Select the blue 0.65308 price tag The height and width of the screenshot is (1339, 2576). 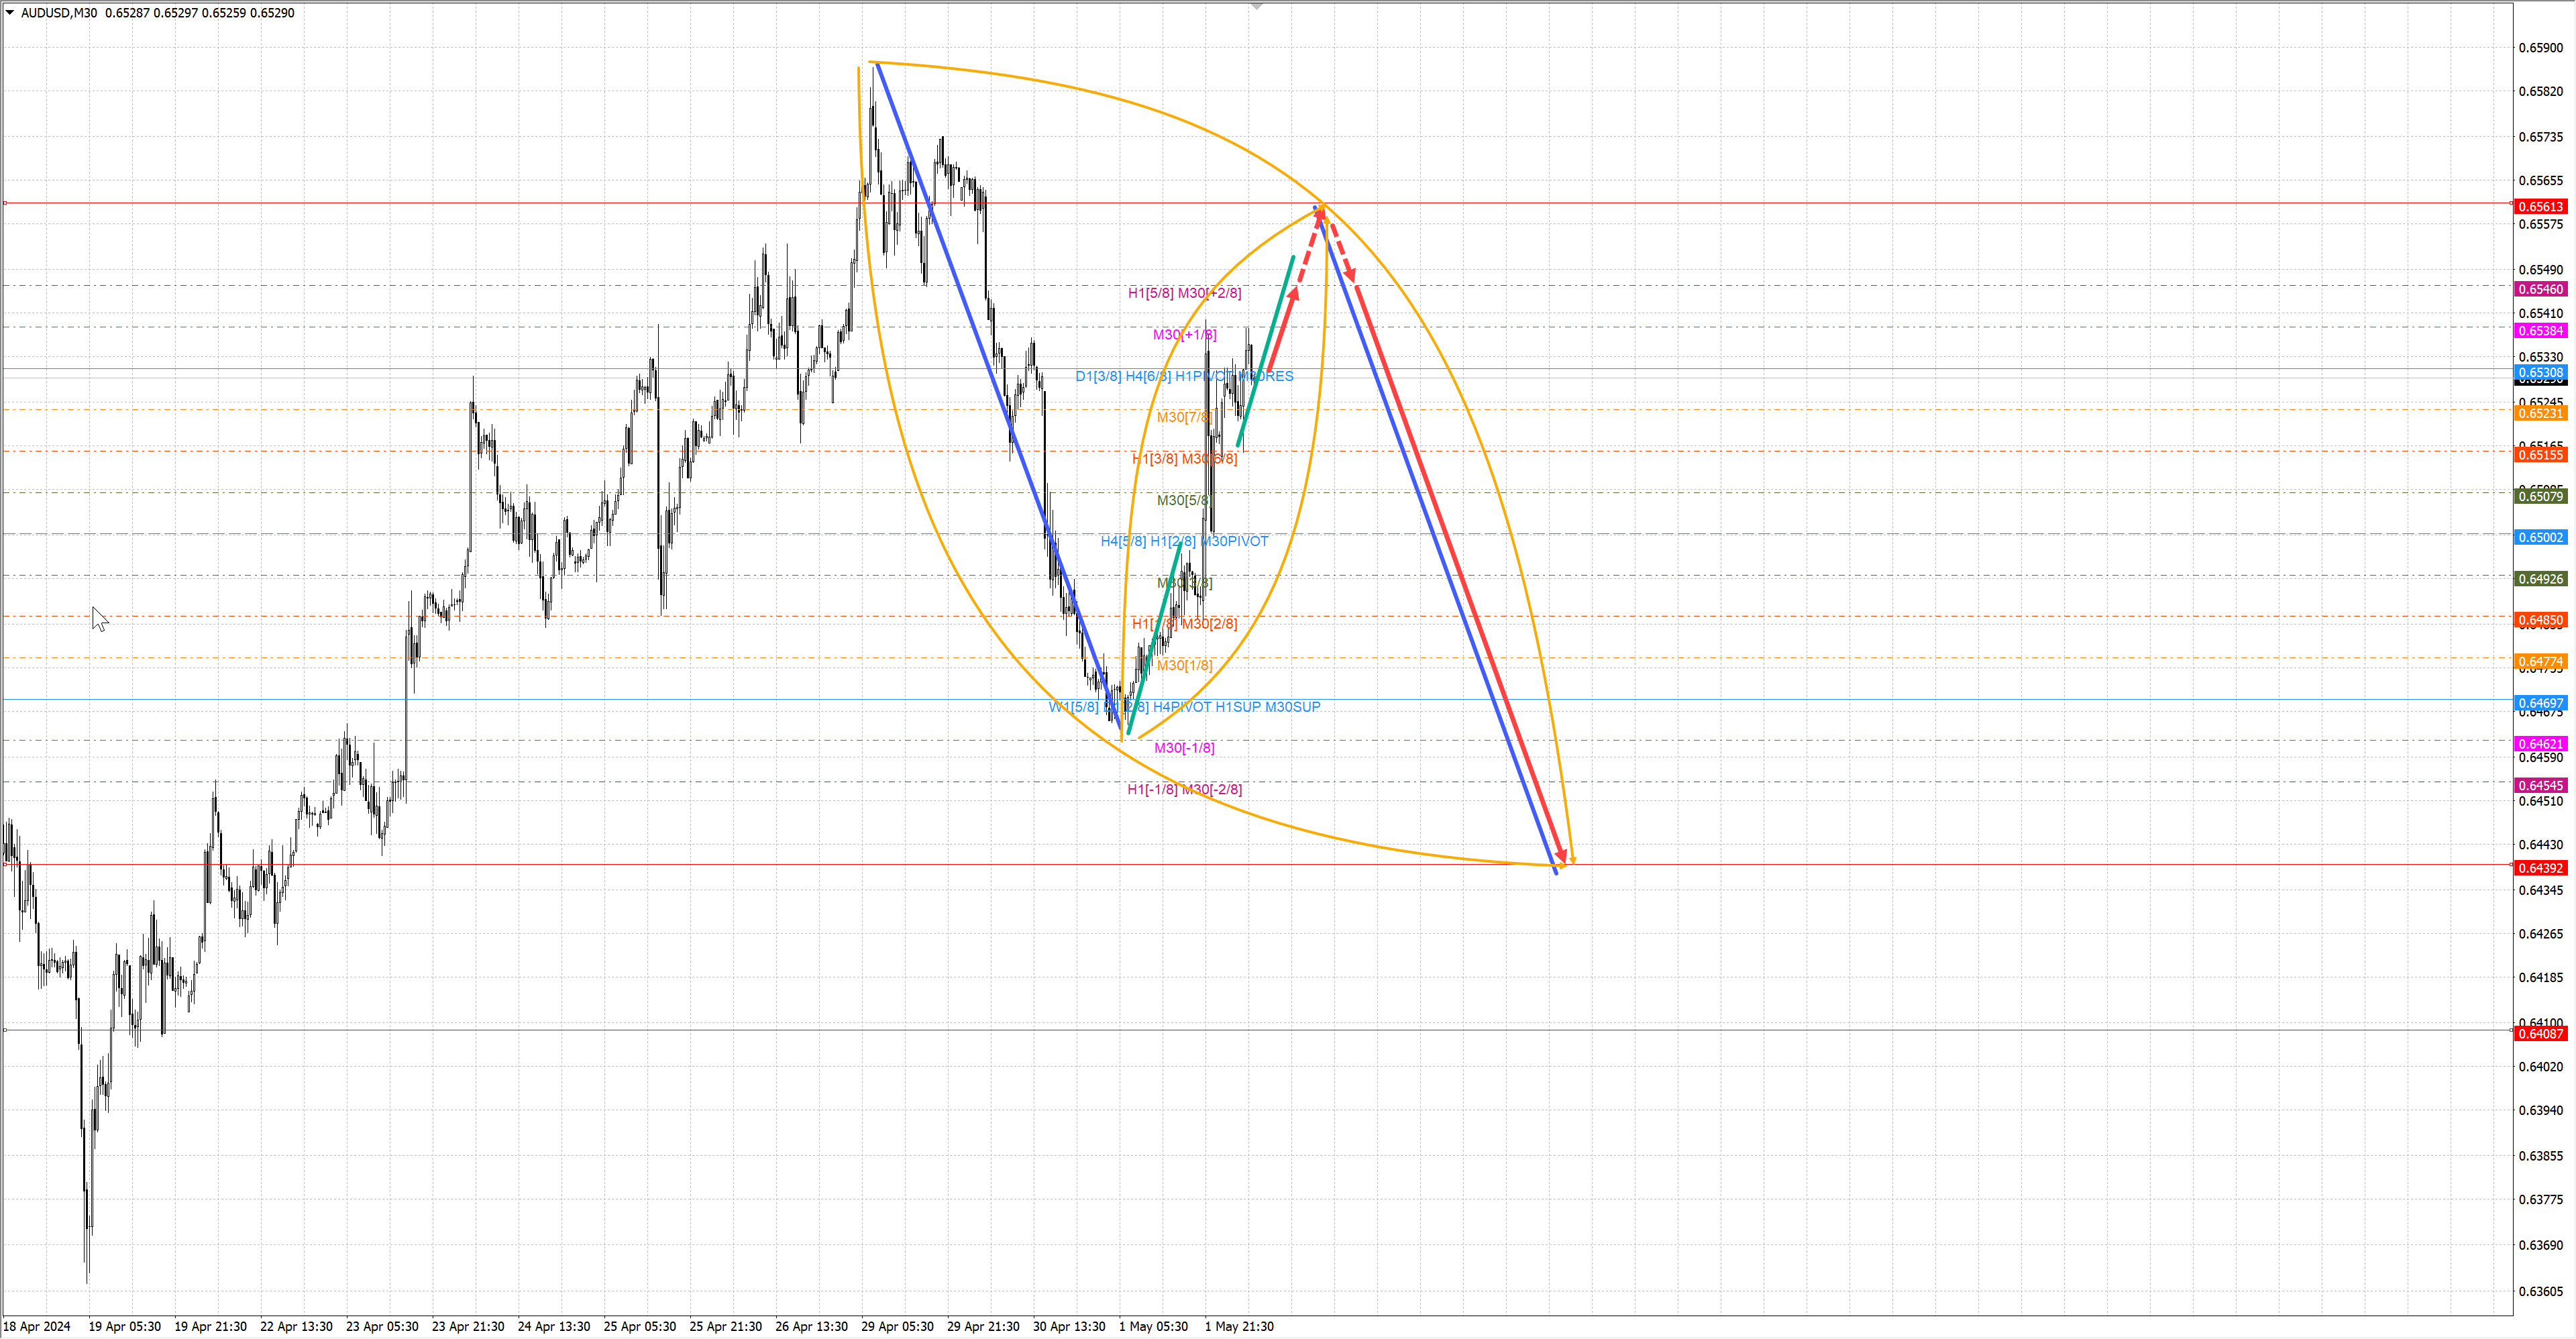point(2540,372)
